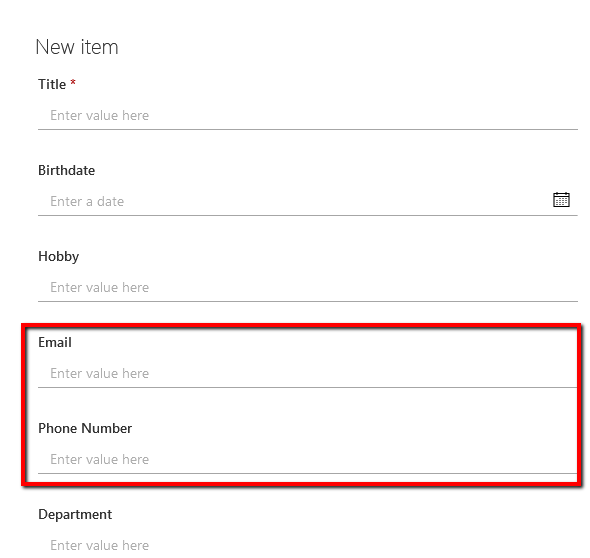
Task: Click the red required asterisk beside Title
Action: pyautogui.click(x=73, y=82)
